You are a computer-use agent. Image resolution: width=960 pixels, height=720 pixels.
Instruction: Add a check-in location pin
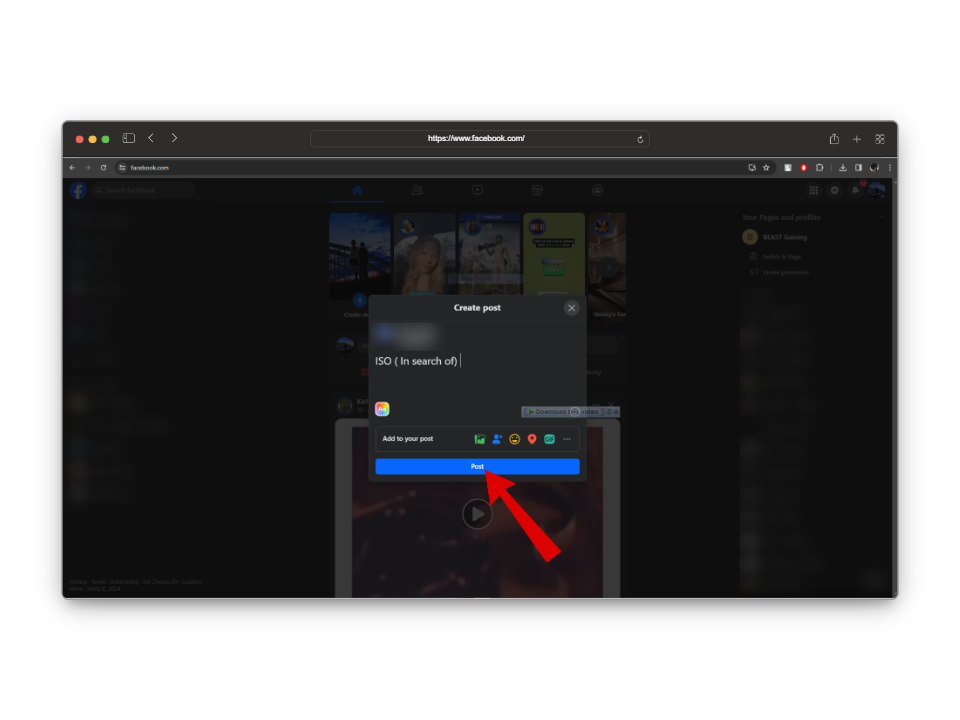click(532, 439)
